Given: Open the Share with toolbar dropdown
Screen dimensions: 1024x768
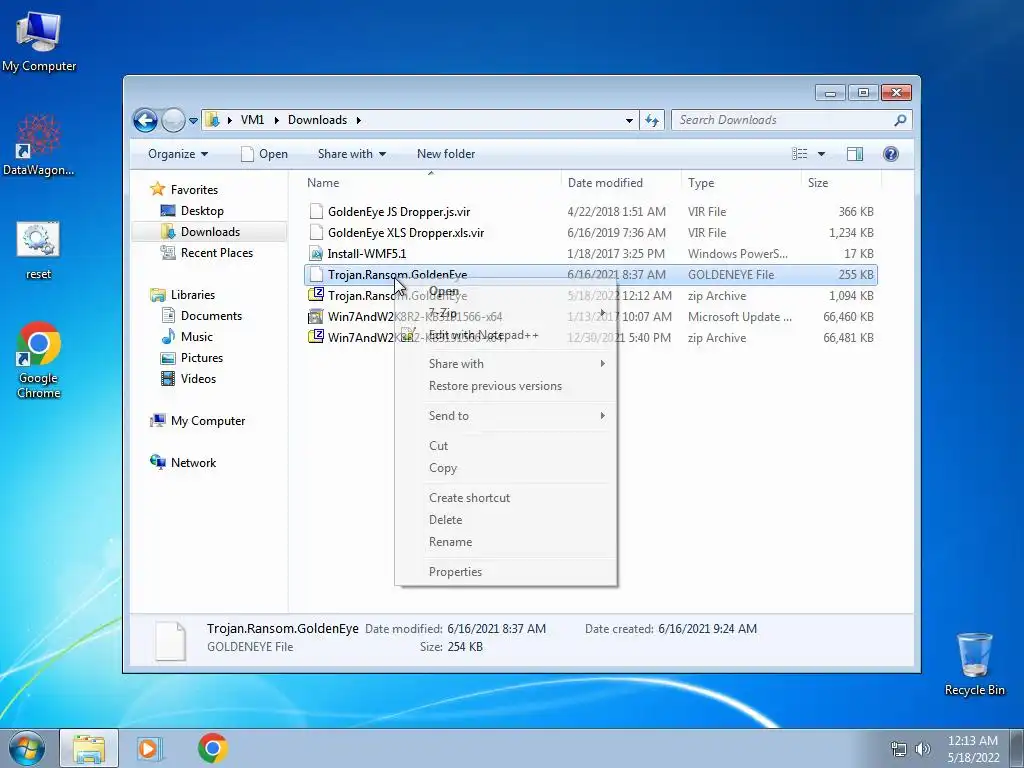Looking at the screenshot, I should point(351,153).
